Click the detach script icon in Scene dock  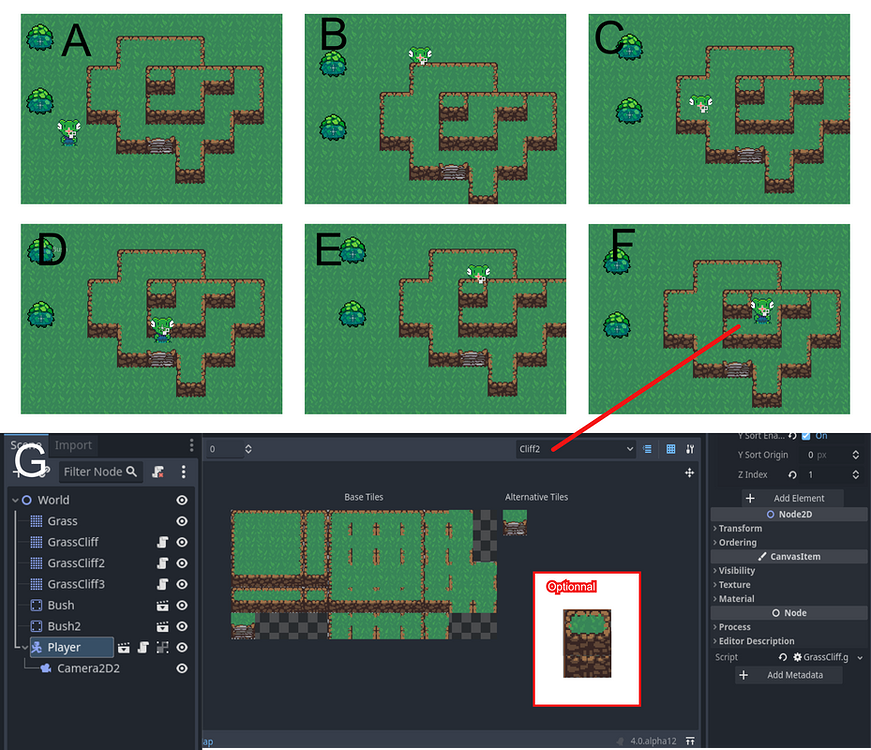(x=158, y=472)
